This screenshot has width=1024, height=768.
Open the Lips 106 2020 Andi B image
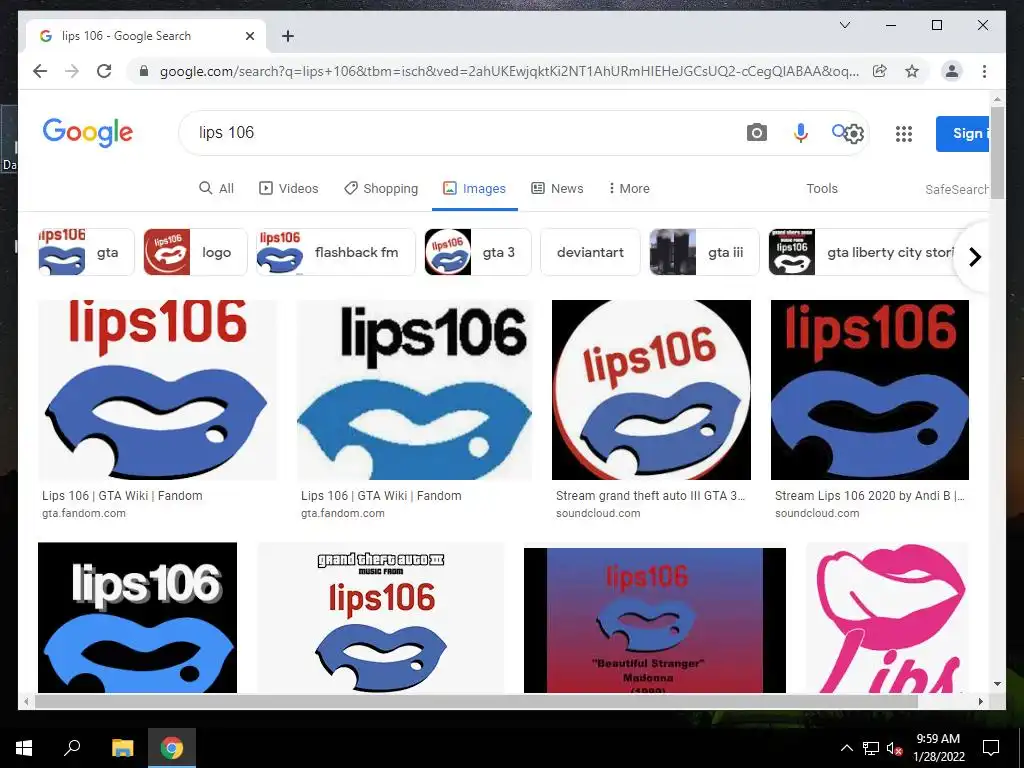pyautogui.click(x=870, y=390)
